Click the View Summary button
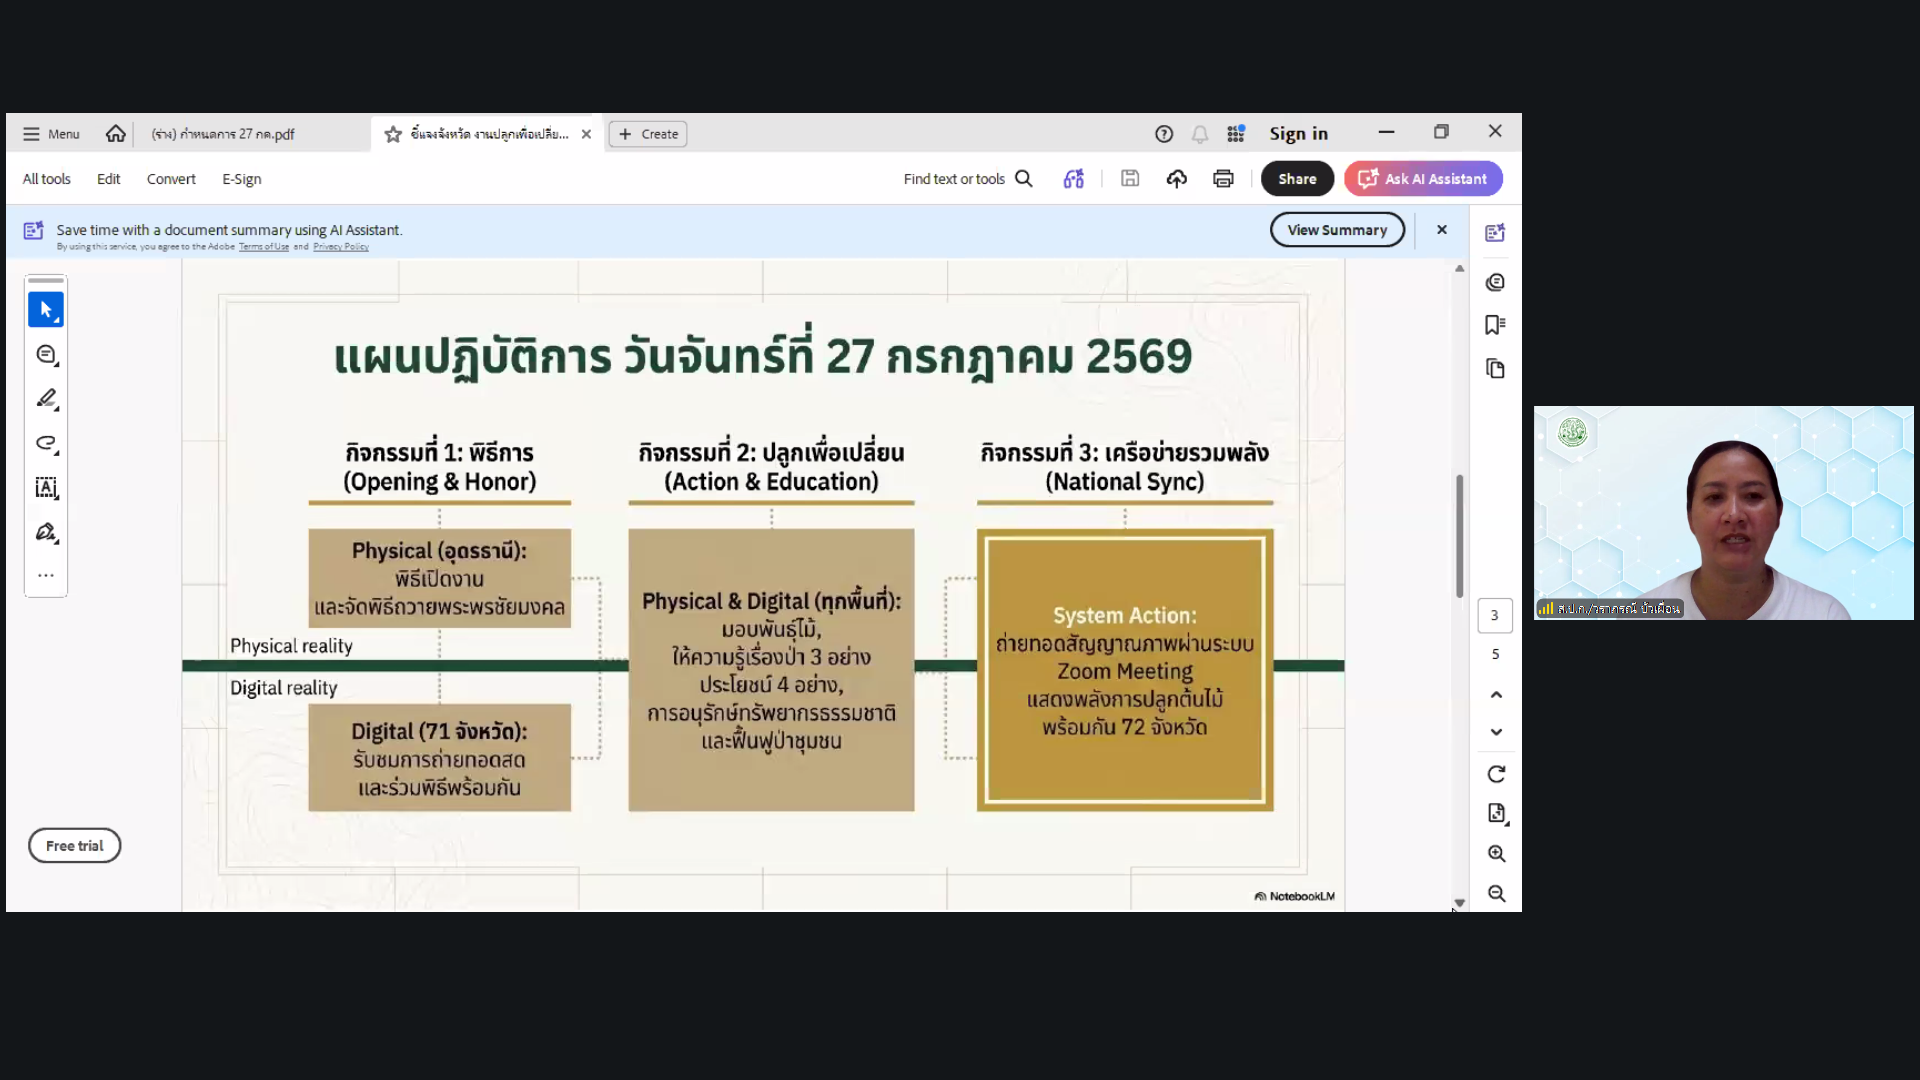Image resolution: width=1920 pixels, height=1080 pixels. coord(1337,230)
